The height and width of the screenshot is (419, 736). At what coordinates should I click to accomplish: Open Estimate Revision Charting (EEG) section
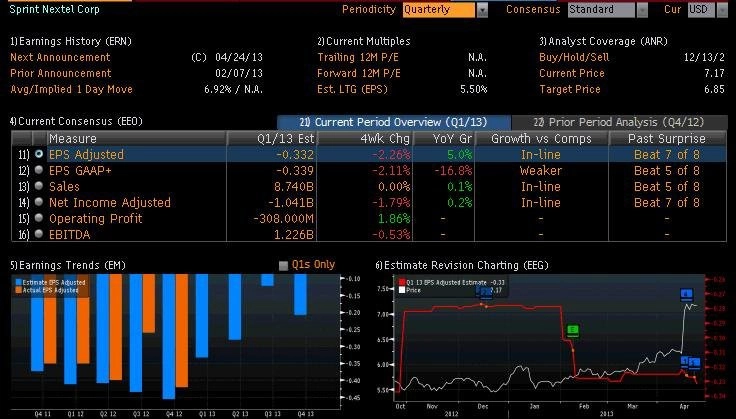(x=462, y=265)
